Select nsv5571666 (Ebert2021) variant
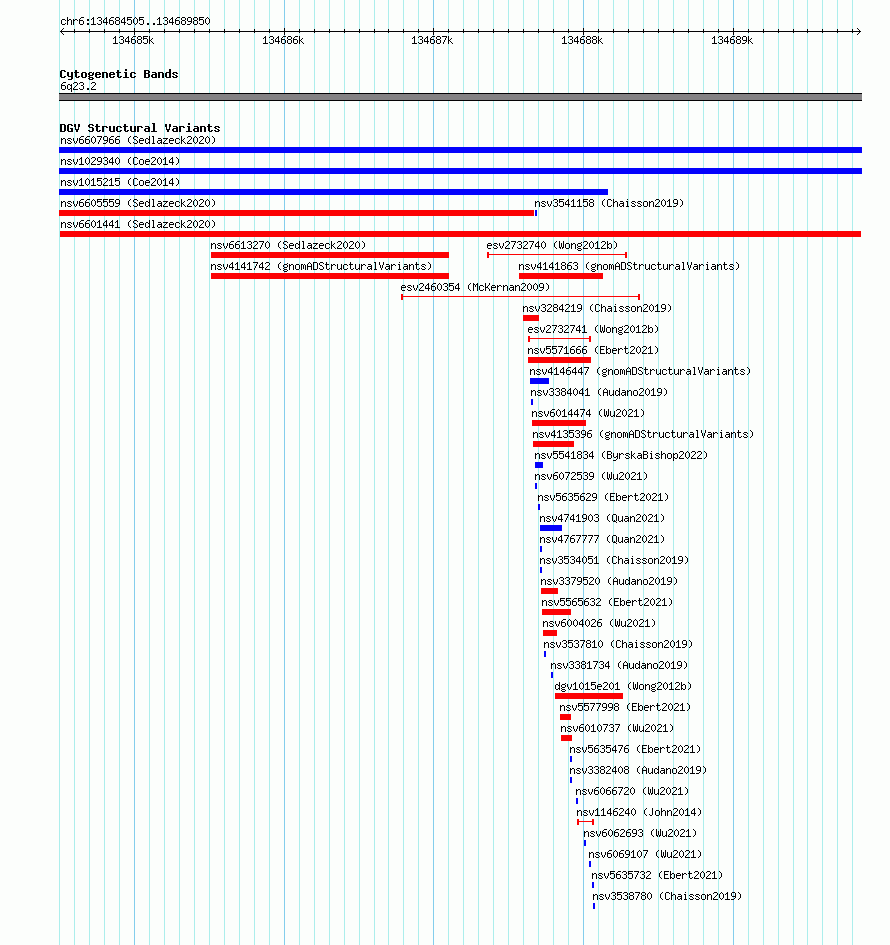 [x=559, y=360]
